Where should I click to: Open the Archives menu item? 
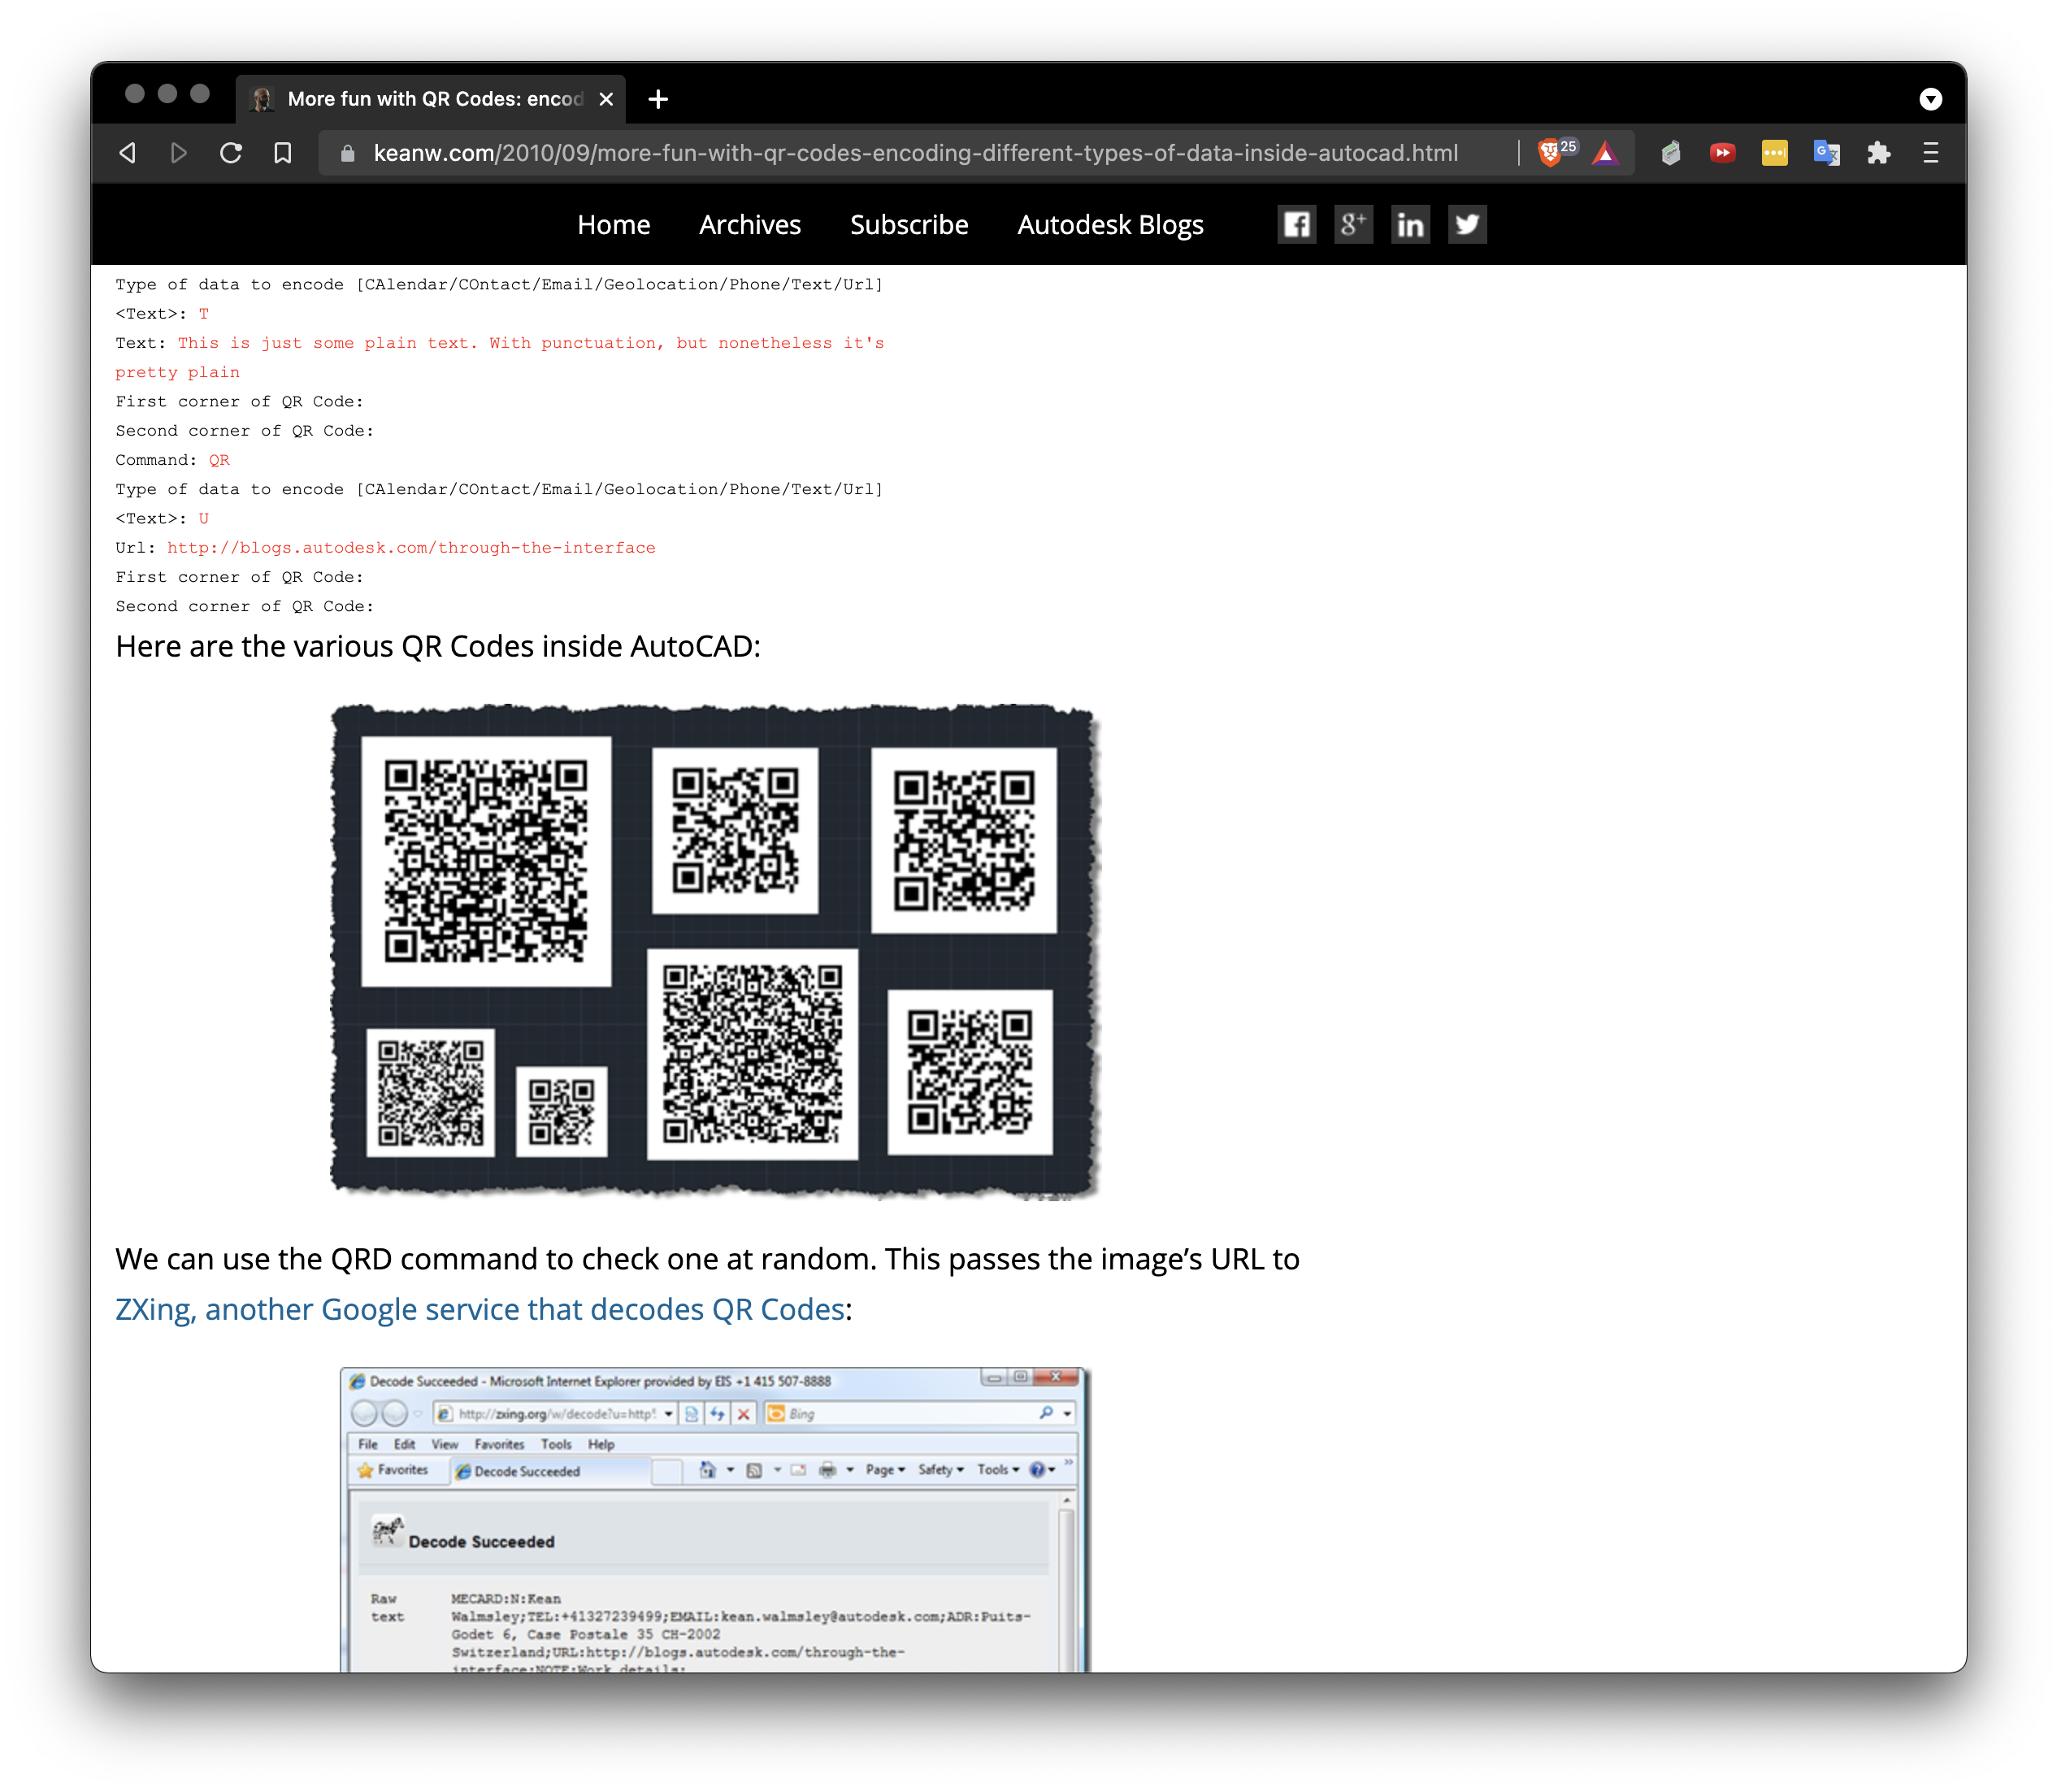point(749,225)
